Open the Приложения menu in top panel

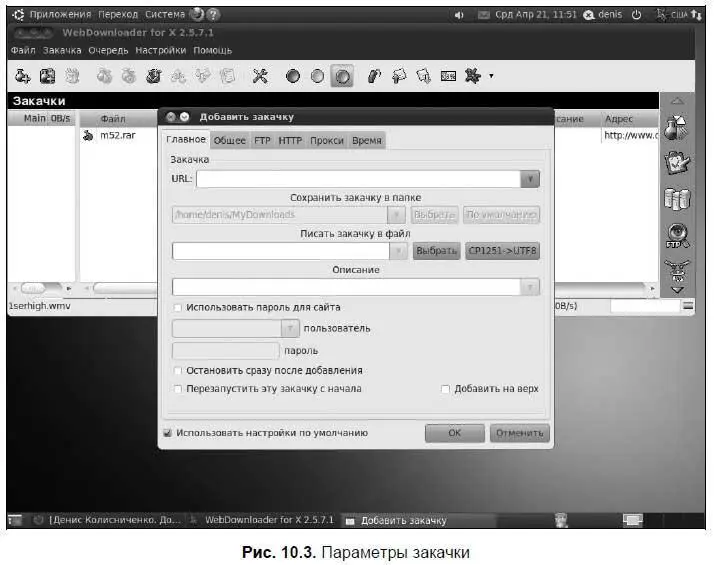(x=60, y=15)
